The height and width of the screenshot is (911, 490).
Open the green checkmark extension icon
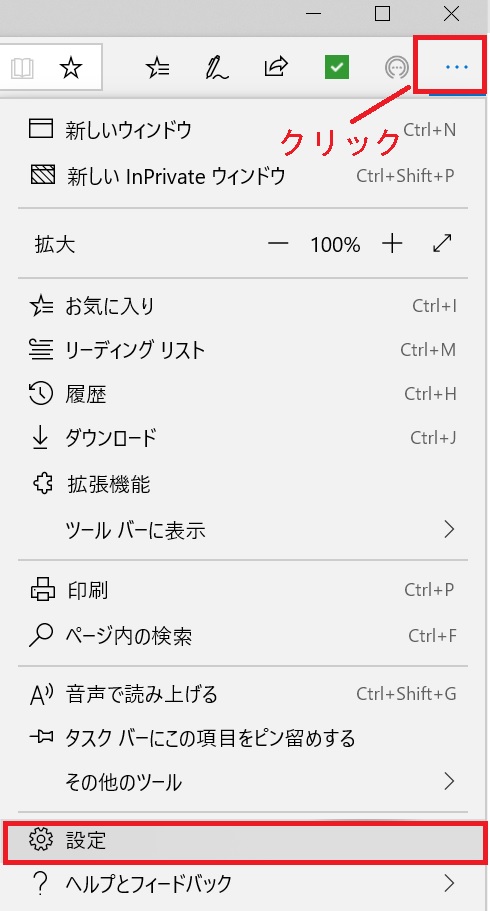pos(337,69)
